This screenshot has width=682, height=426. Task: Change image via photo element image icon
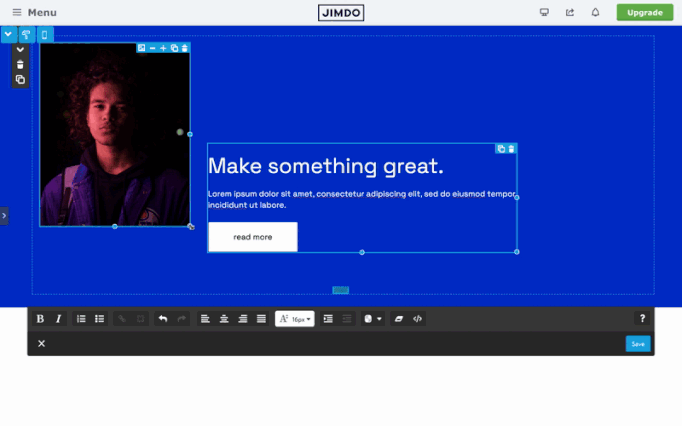[142, 48]
